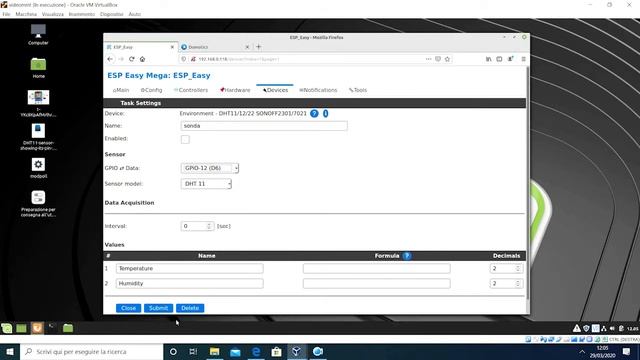Click the Firefox address bar URL

(239, 59)
